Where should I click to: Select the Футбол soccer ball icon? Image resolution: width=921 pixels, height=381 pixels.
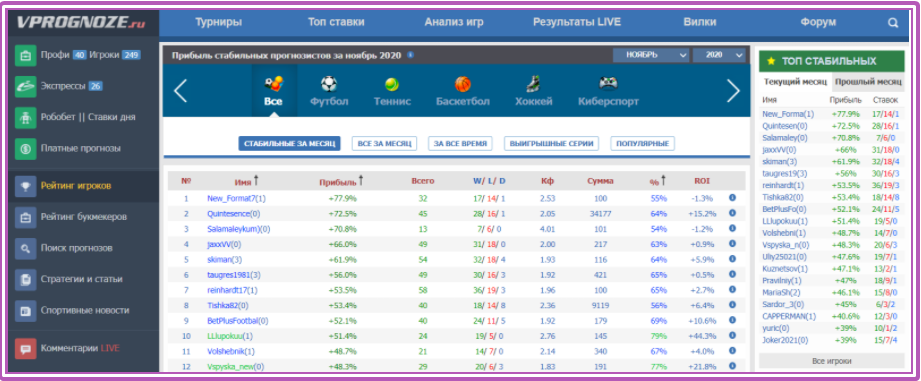329,84
